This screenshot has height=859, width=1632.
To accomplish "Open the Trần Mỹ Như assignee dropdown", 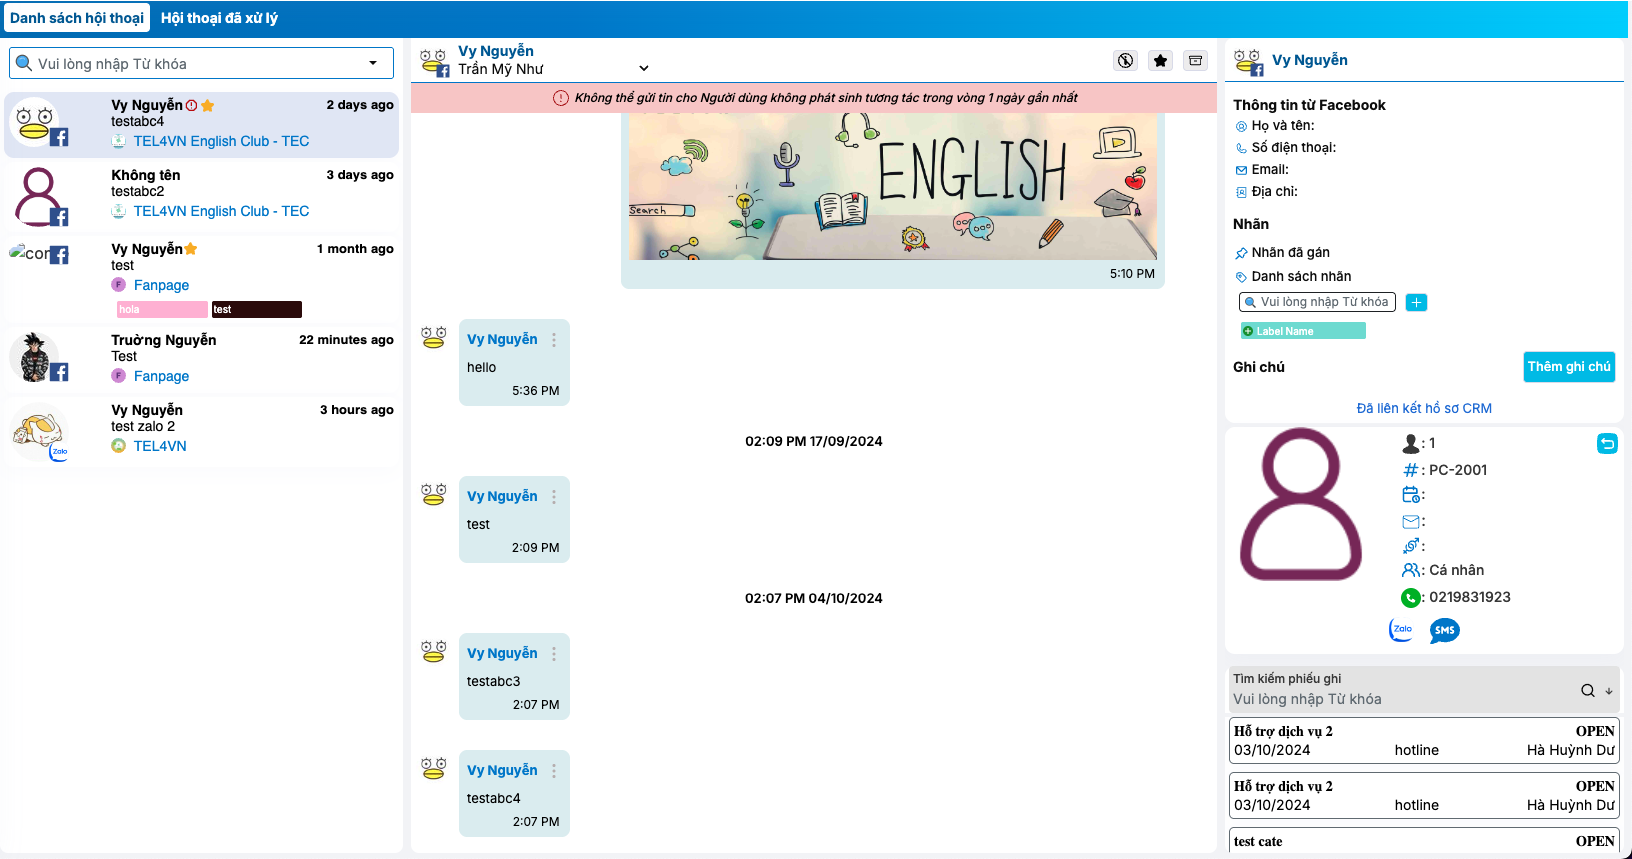I will (554, 69).
